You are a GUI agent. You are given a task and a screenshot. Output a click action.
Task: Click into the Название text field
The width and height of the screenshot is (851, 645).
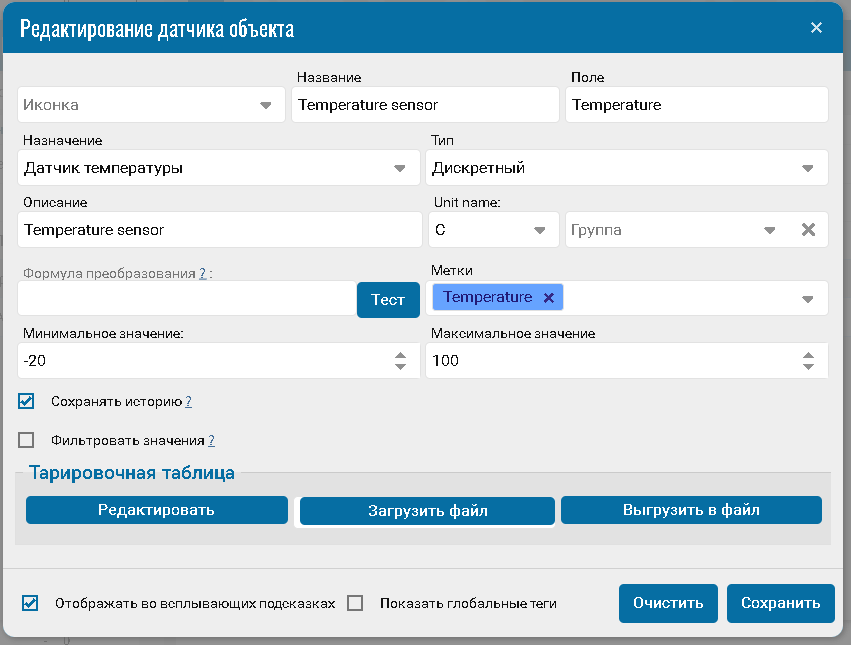425,105
